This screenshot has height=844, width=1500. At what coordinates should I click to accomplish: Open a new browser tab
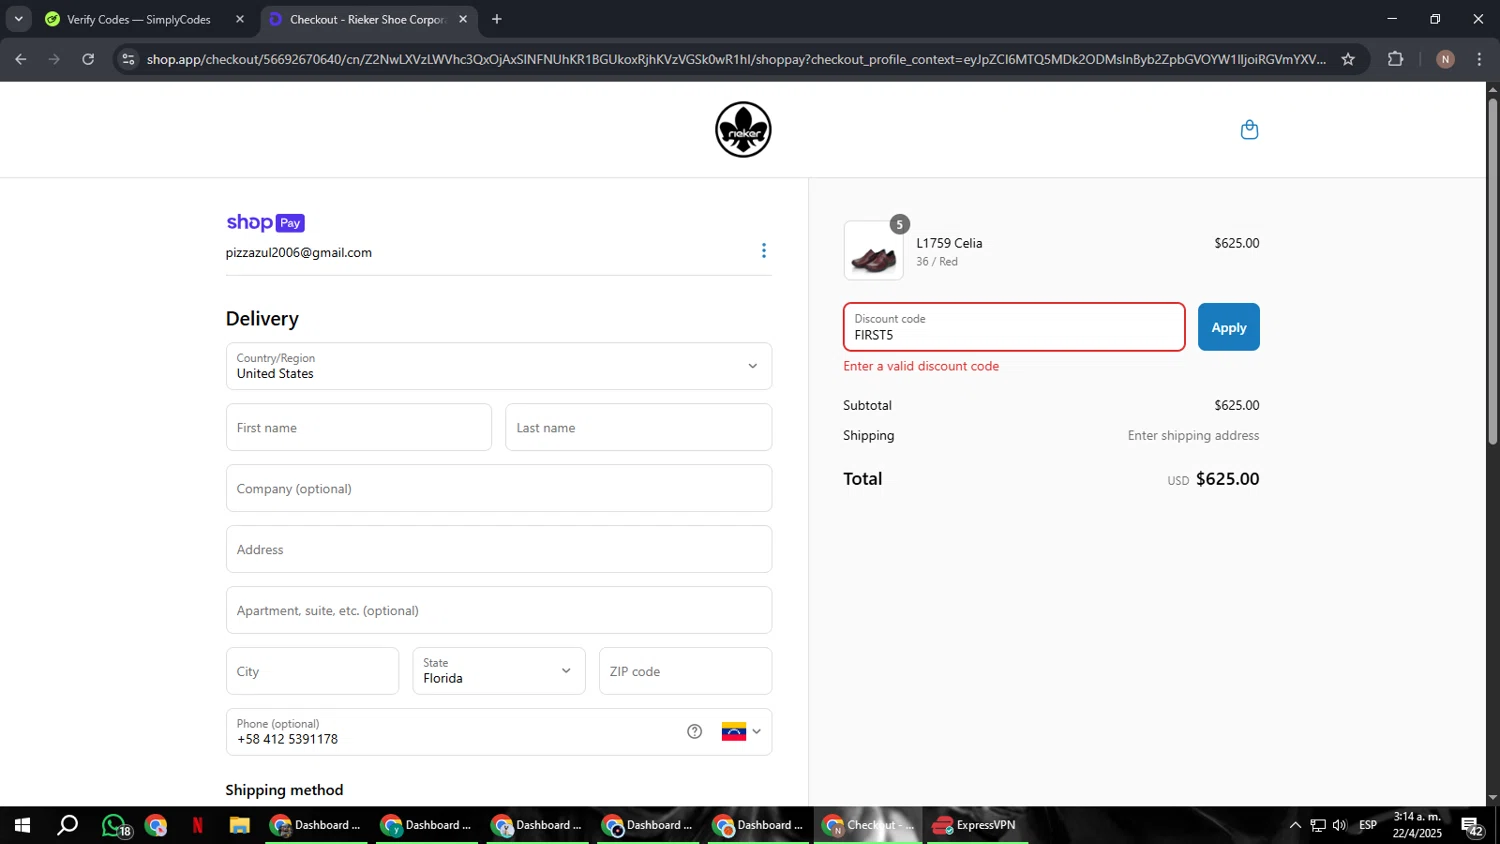click(497, 19)
